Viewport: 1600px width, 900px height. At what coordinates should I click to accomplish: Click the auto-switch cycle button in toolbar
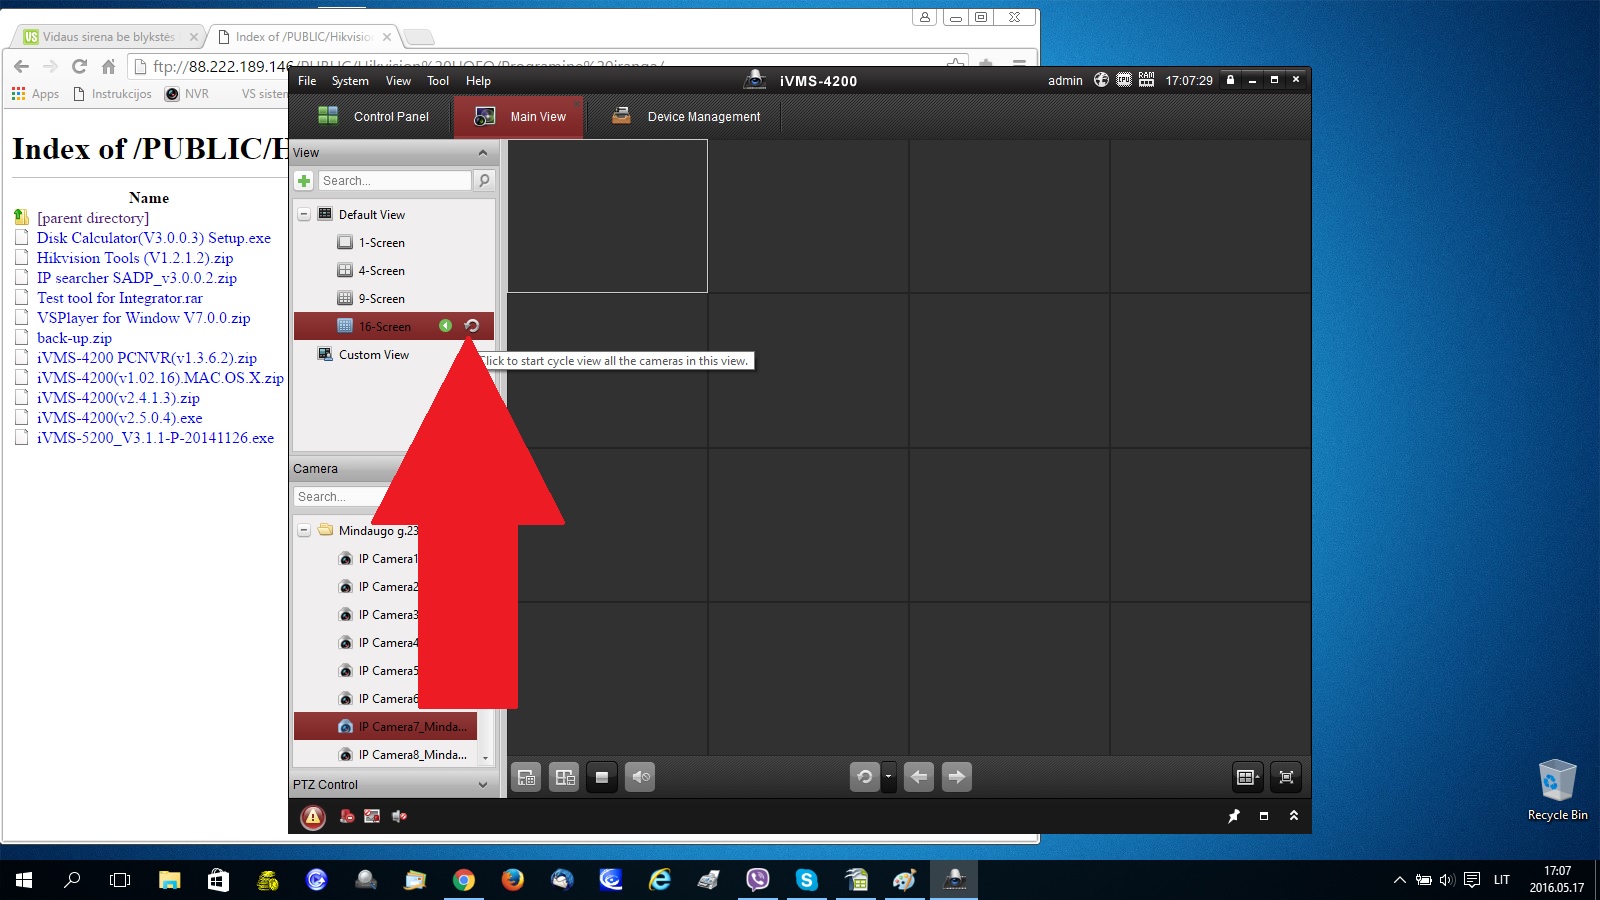click(x=865, y=777)
